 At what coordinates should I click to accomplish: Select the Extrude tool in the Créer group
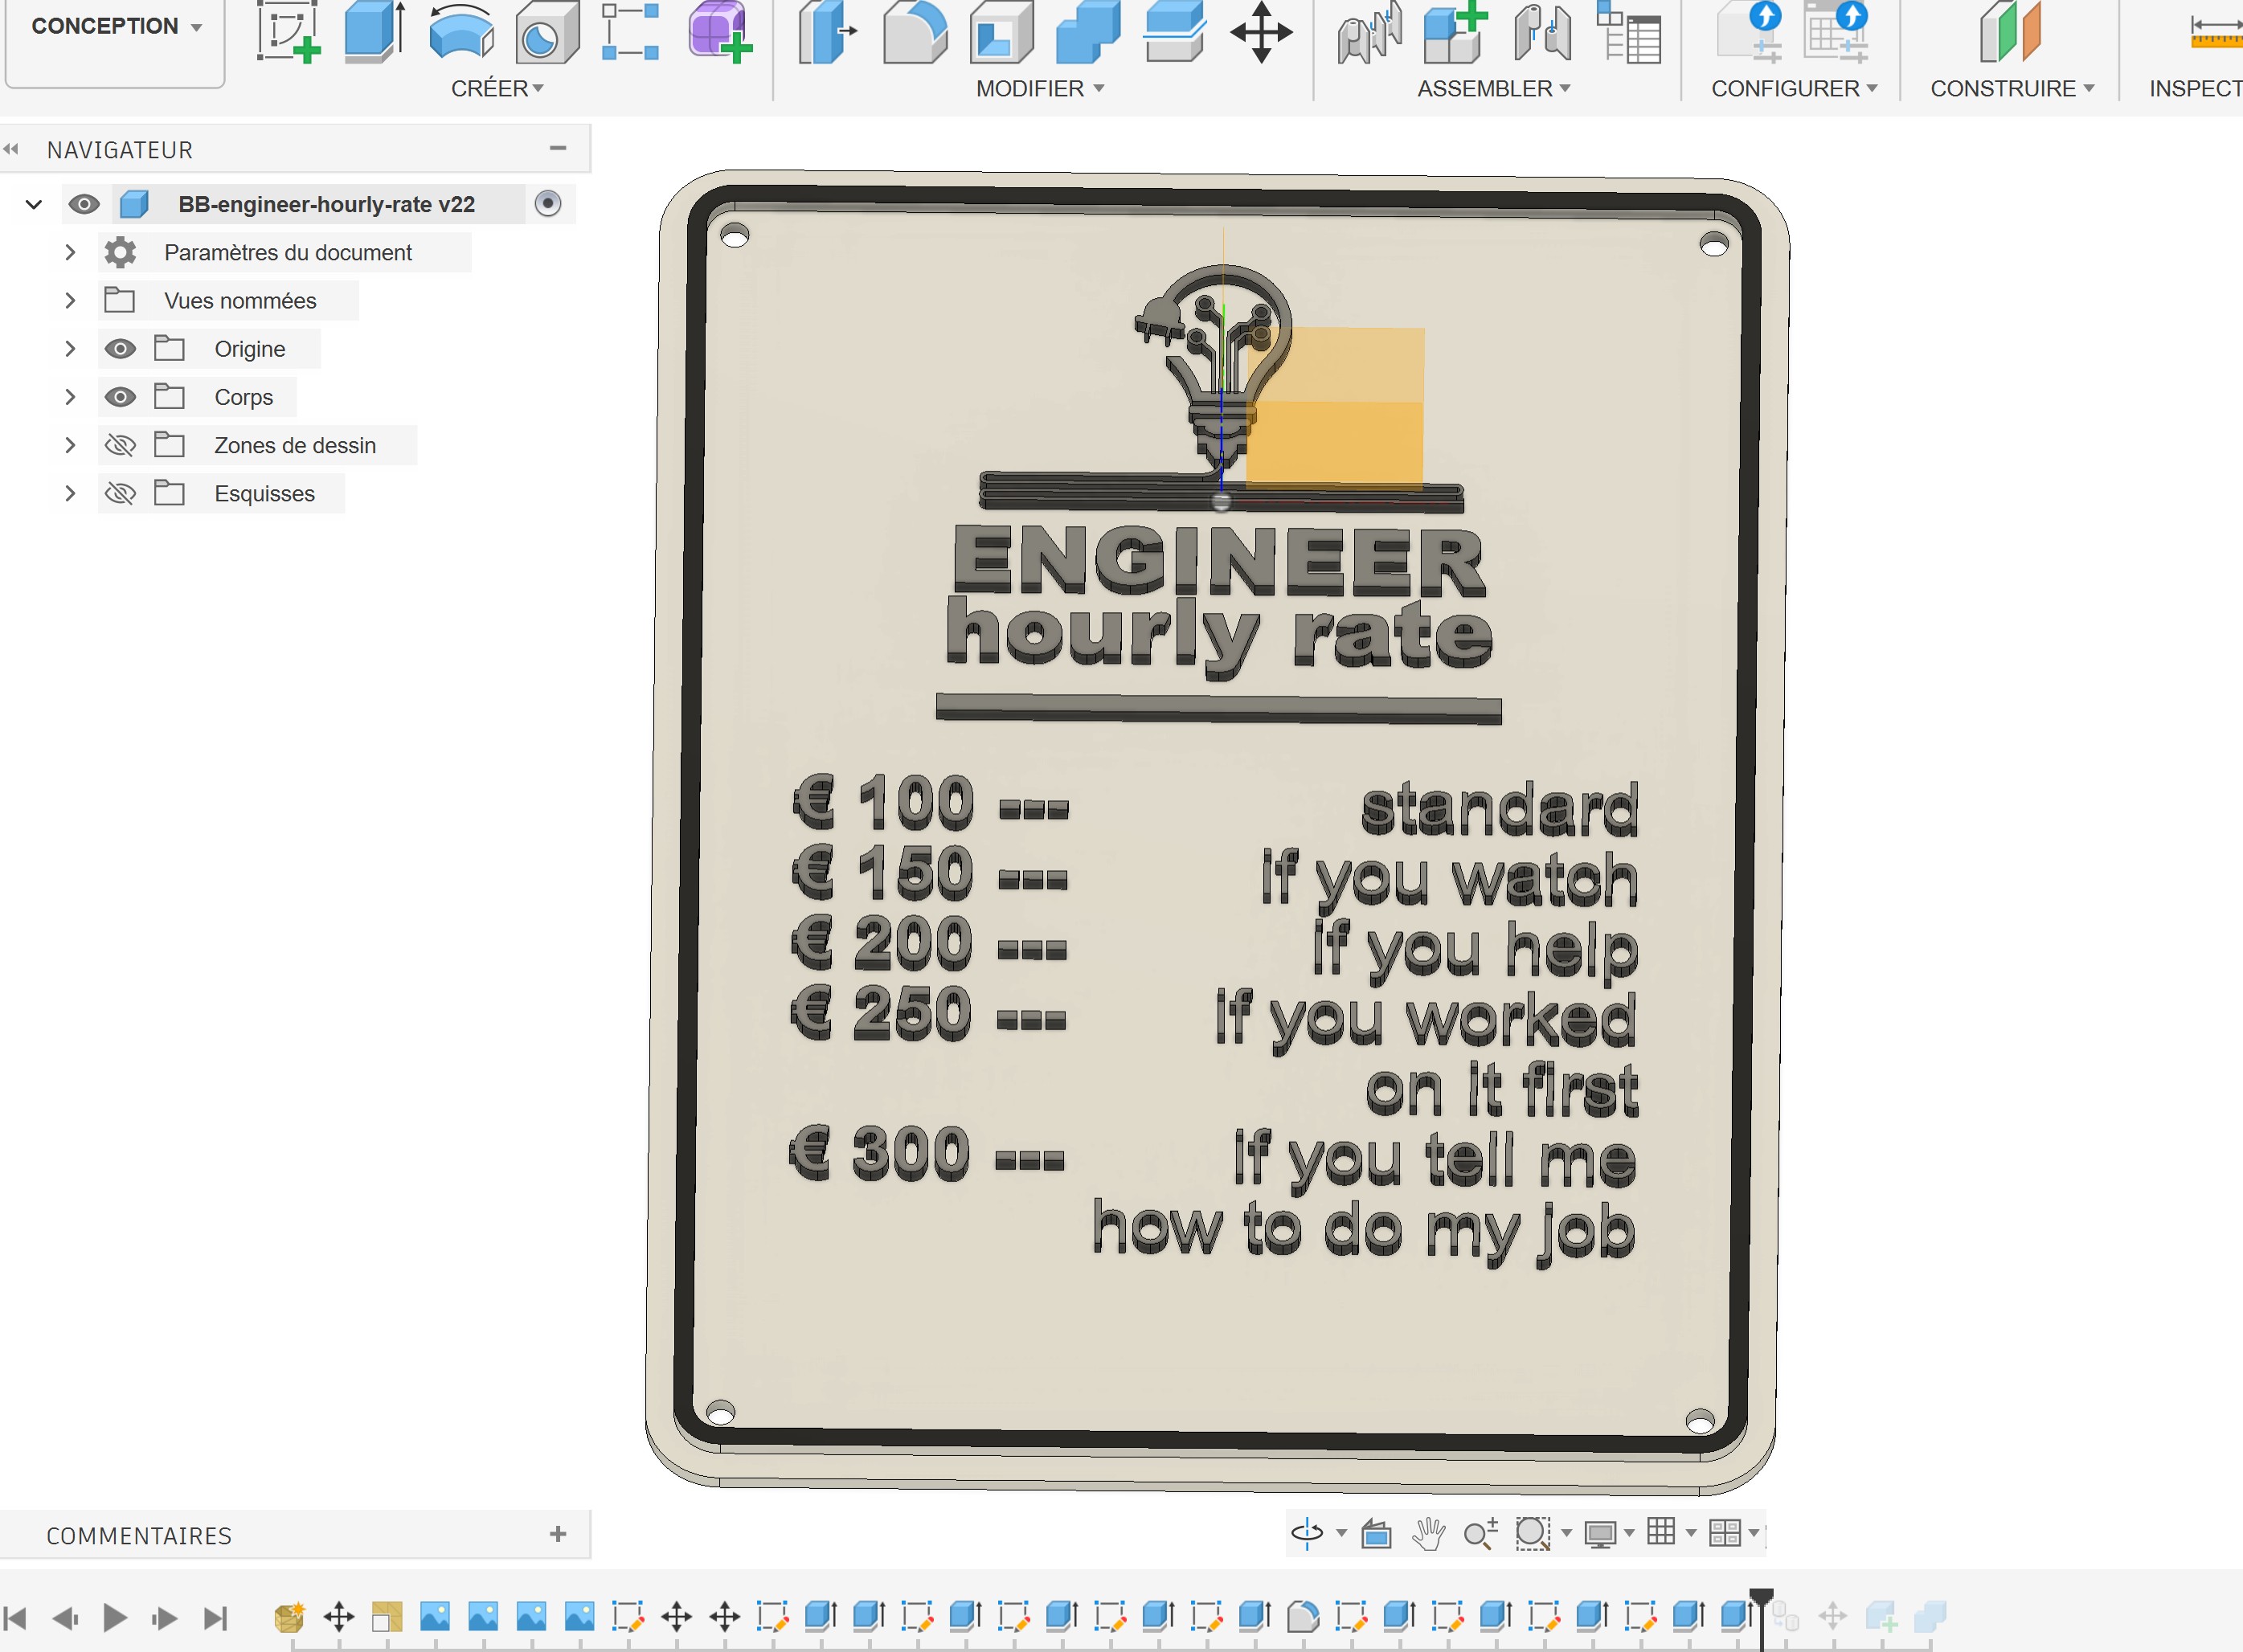tap(375, 31)
